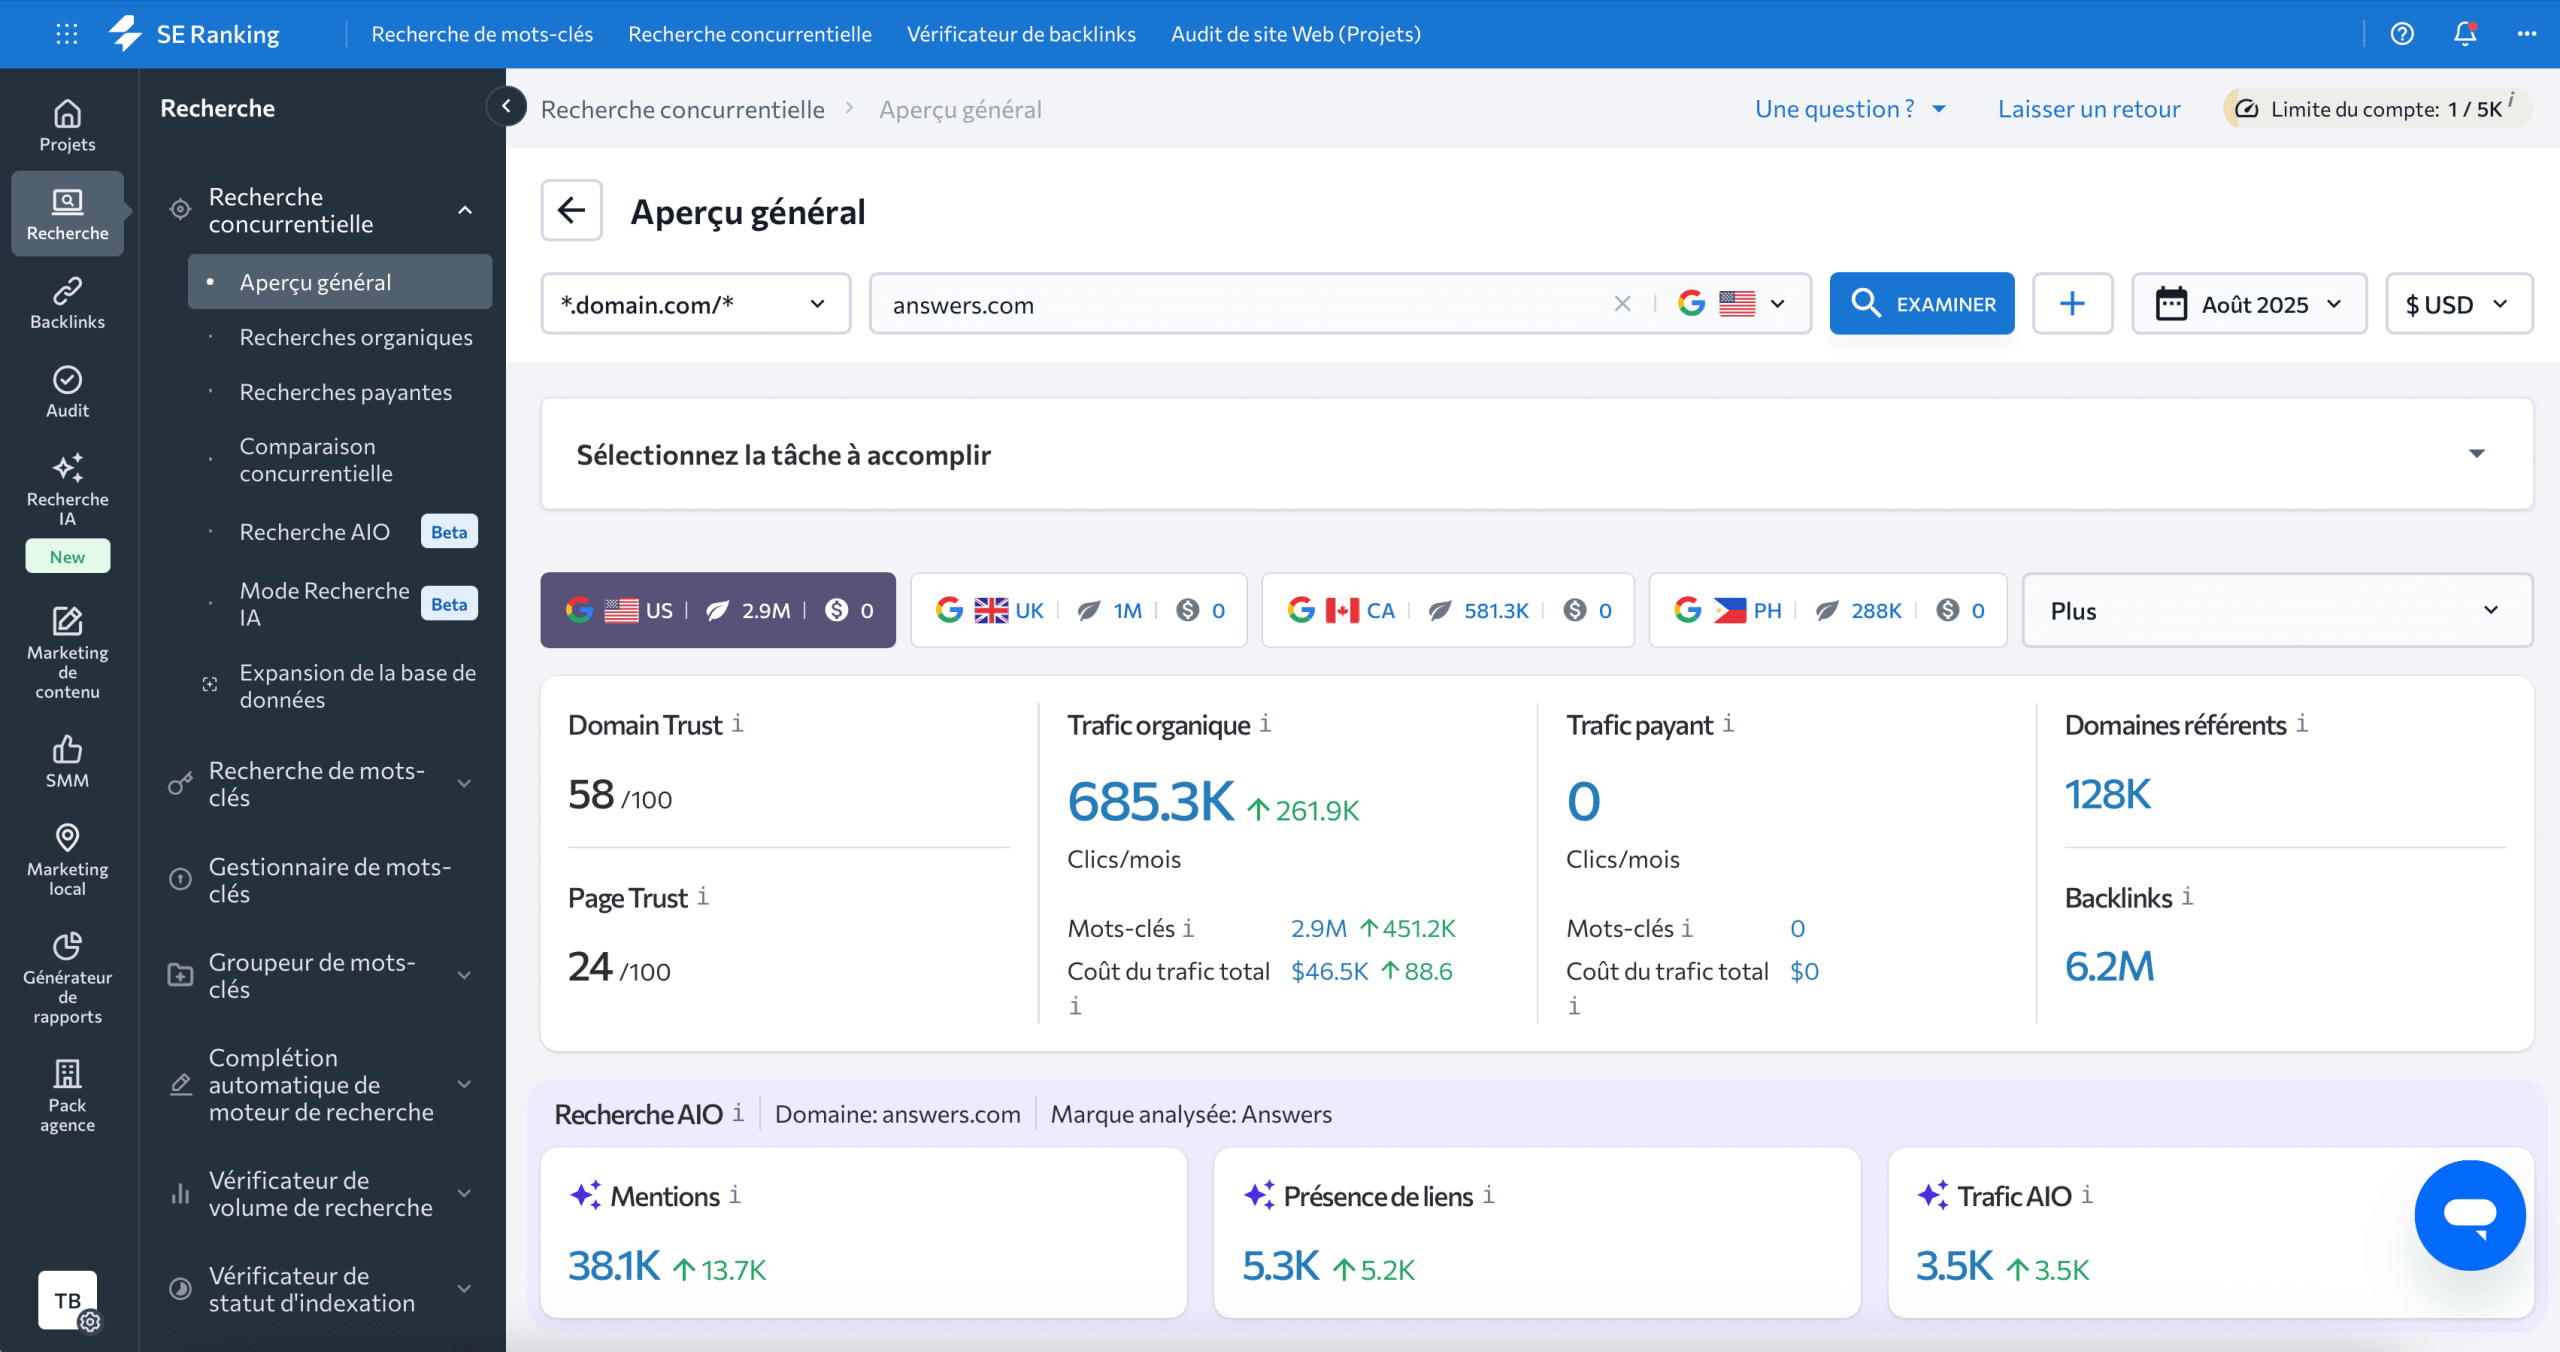The height and width of the screenshot is (1352, 2560).
Task: Select Recherches payantes in side menu
Action: point(345,392)
